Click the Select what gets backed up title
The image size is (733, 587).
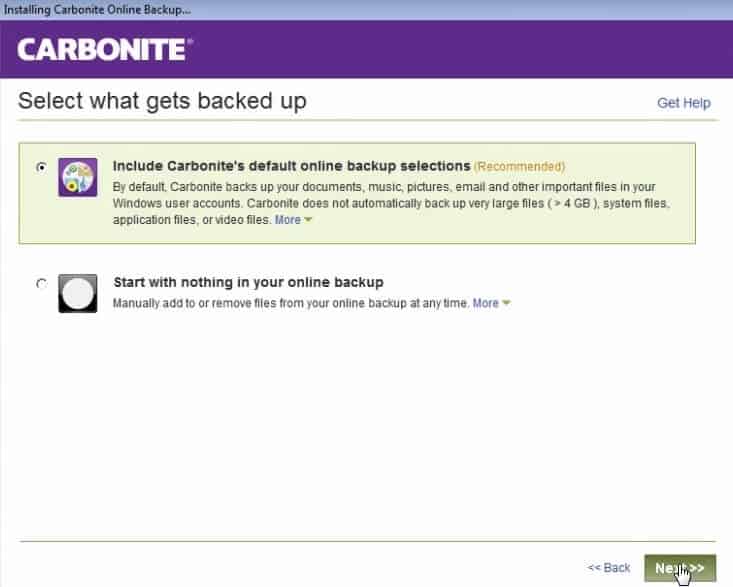point(162,101)
